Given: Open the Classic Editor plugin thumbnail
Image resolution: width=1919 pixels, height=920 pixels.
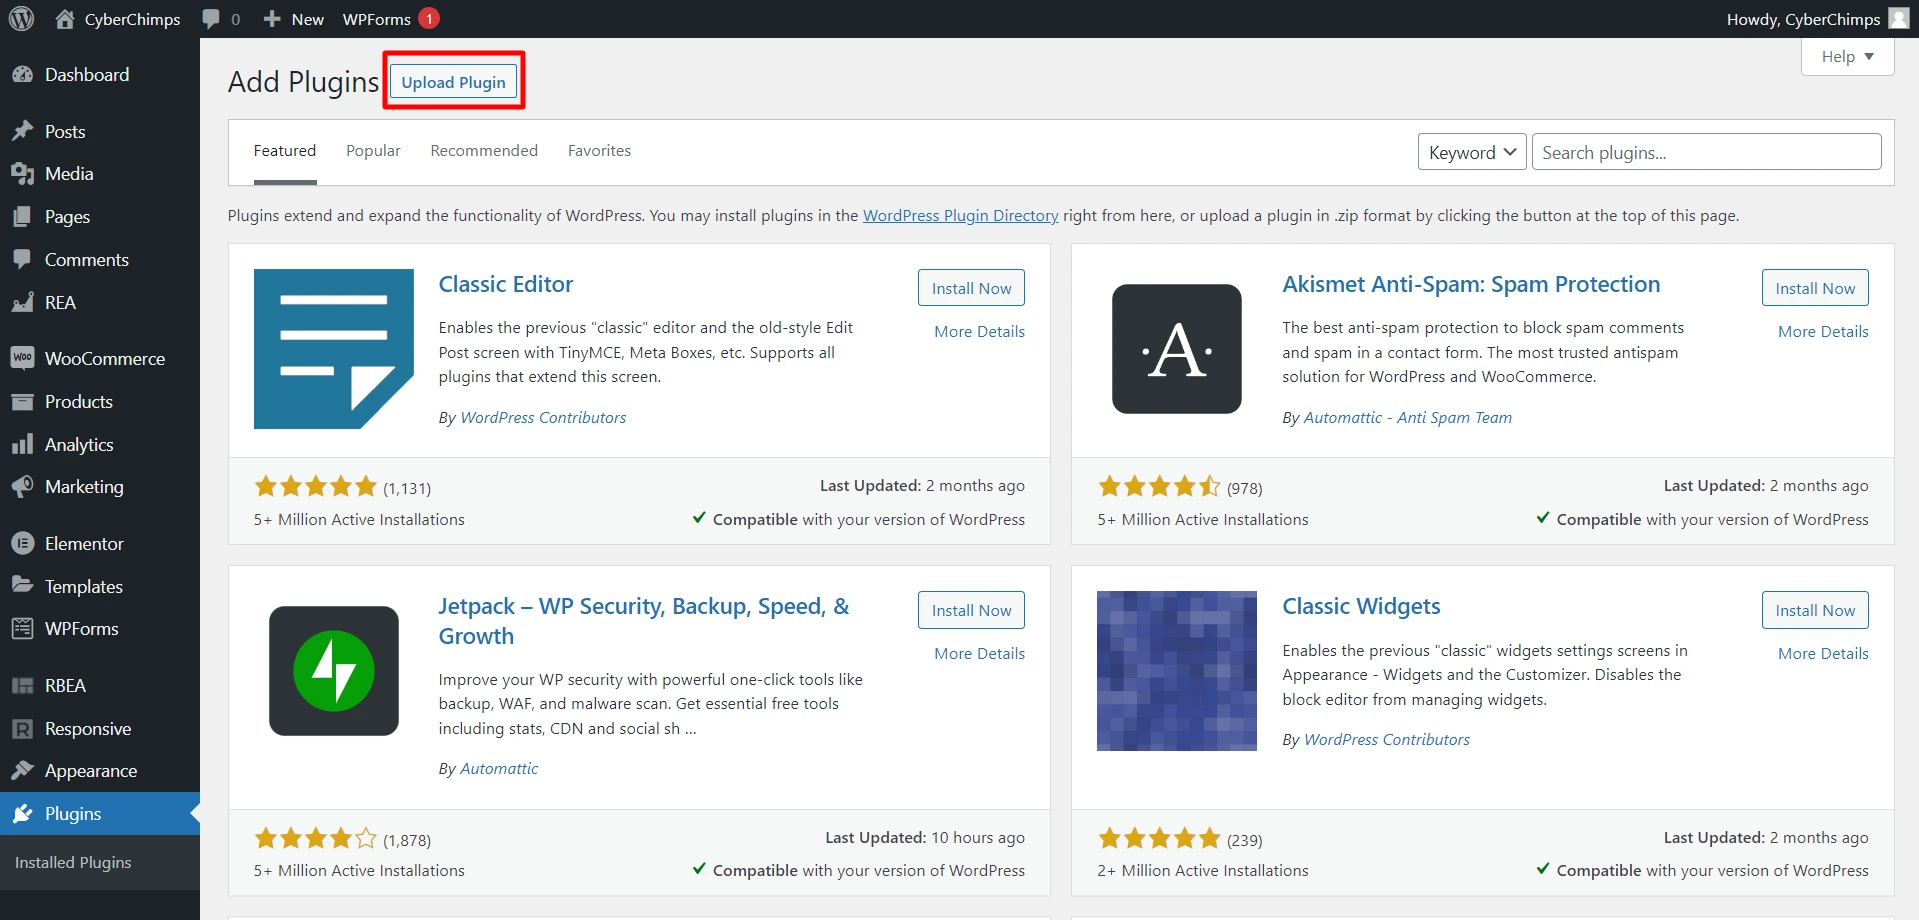Looking at the screenshot, I should point(334,349).
